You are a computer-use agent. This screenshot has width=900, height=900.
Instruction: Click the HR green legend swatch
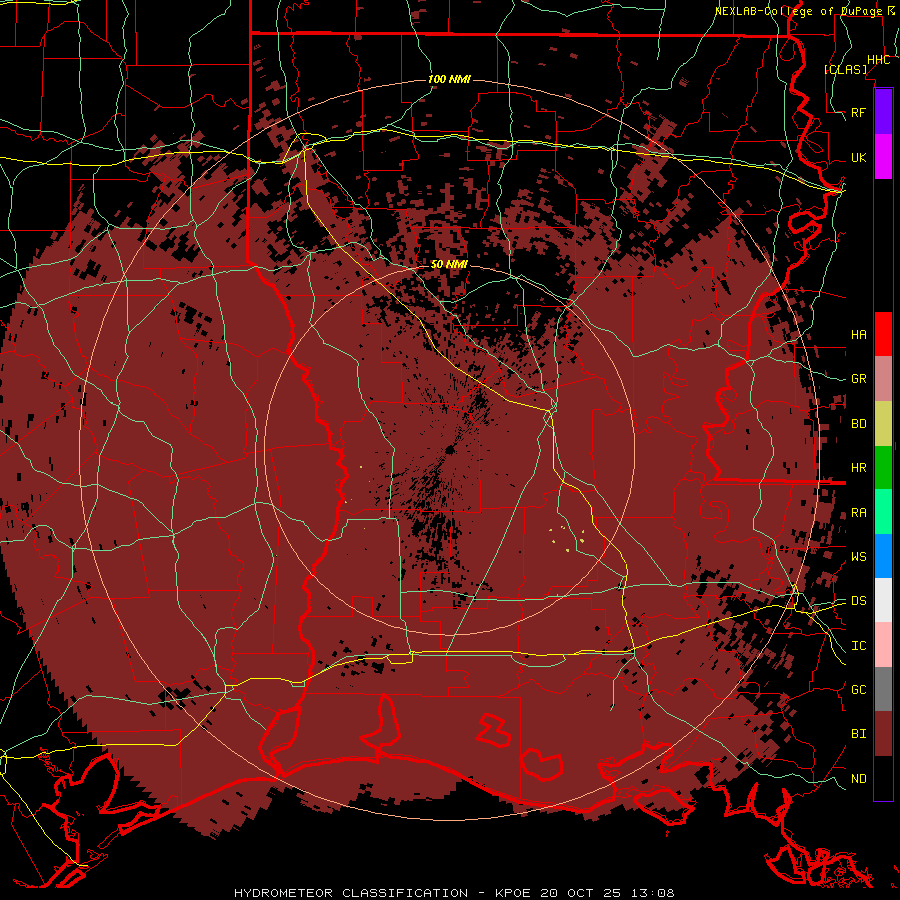(x=883, y=467)
